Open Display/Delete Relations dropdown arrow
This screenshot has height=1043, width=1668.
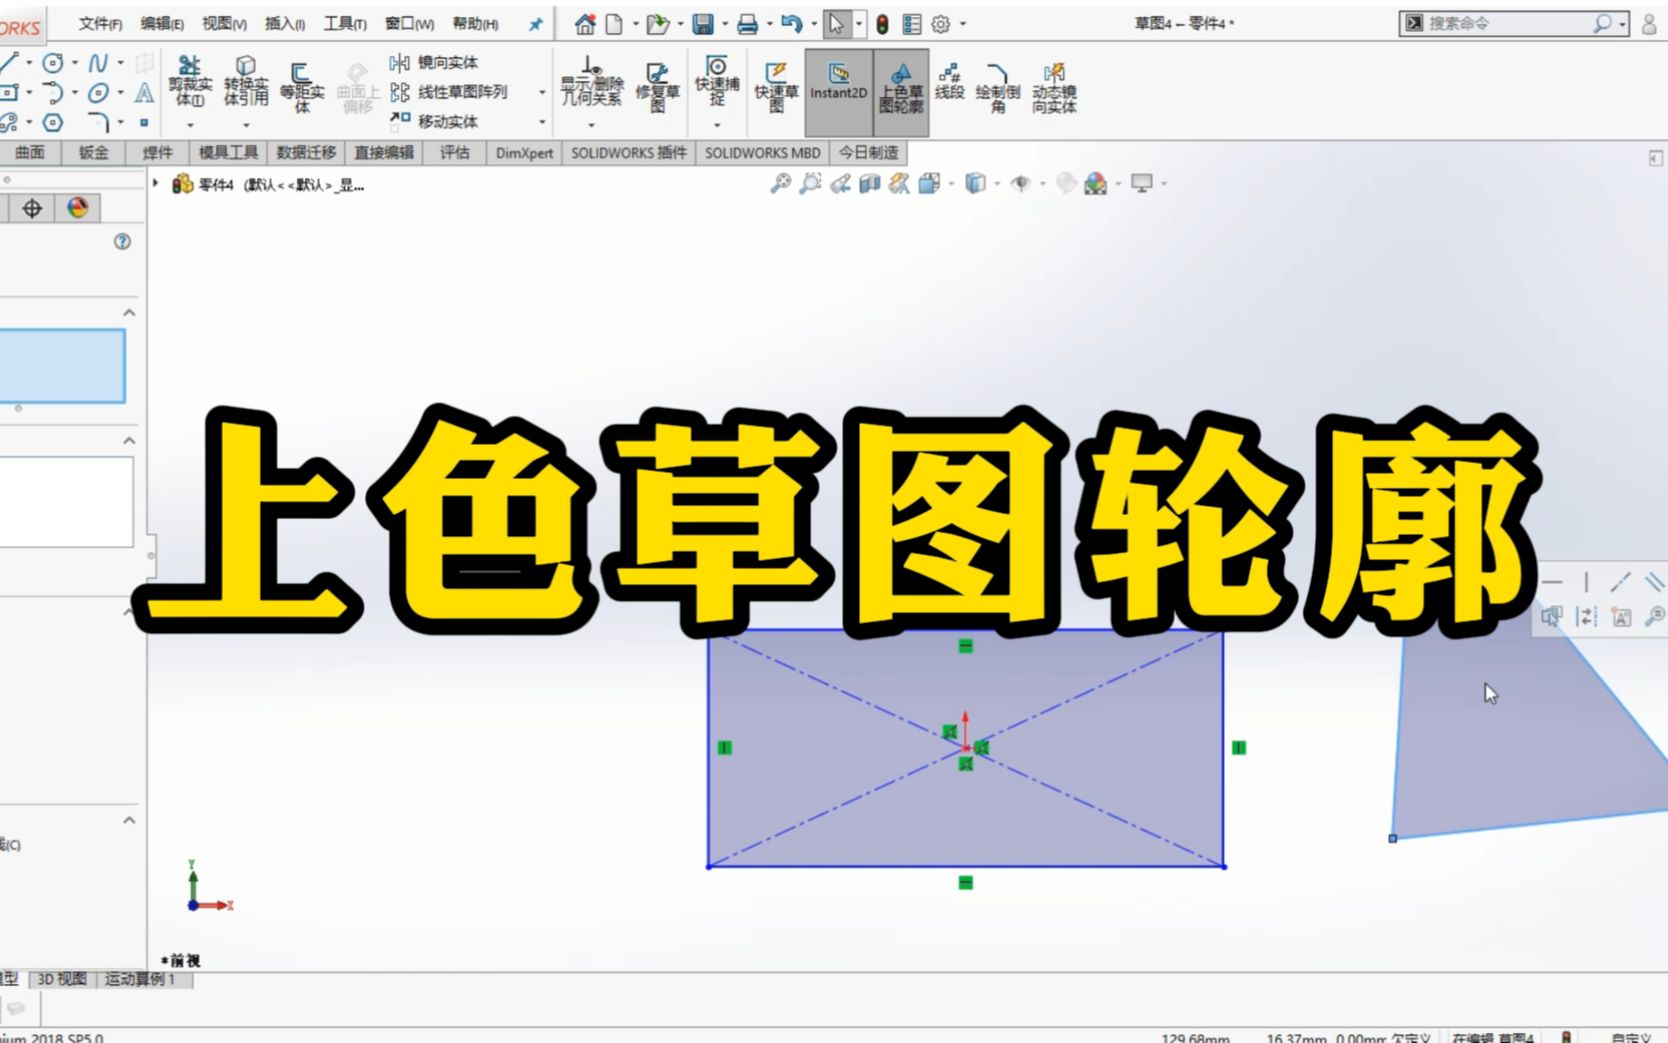pos(591,125)
